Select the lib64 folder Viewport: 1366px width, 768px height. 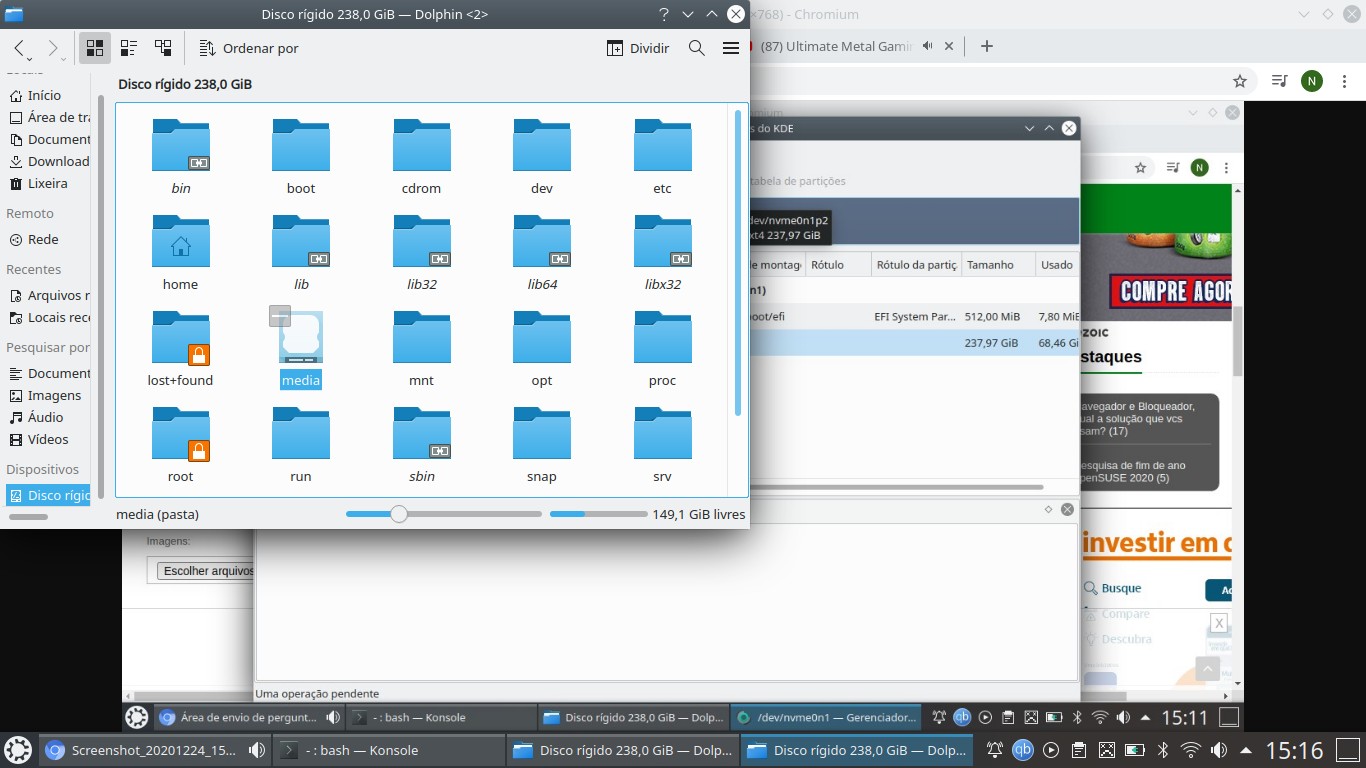click(542, 253)
